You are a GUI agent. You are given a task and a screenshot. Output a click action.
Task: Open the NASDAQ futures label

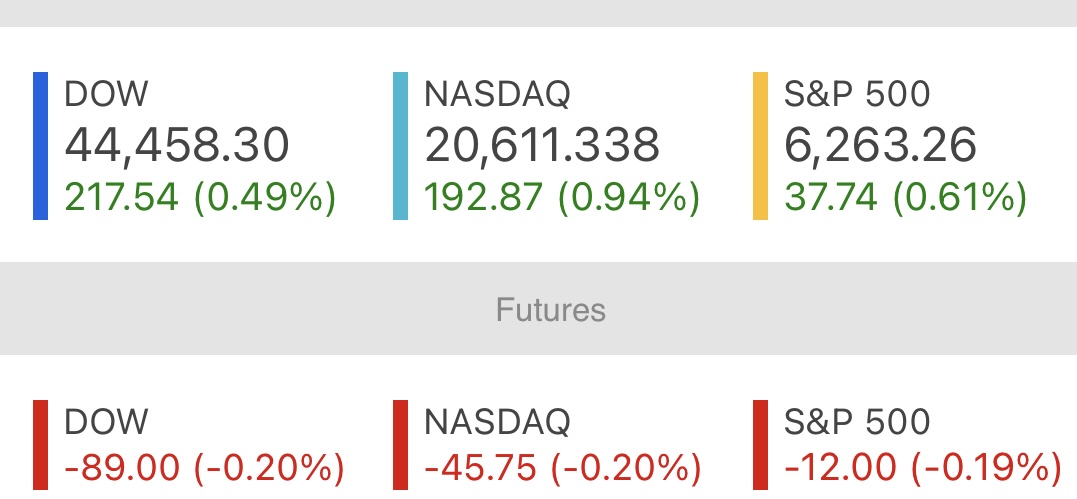(497, 422)
